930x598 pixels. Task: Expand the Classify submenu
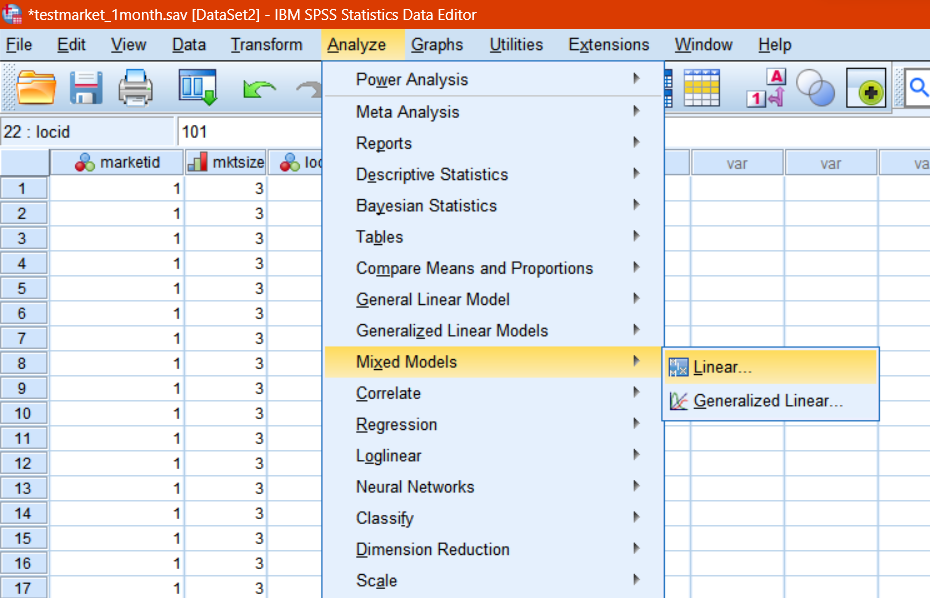click(x=493, y=518)
